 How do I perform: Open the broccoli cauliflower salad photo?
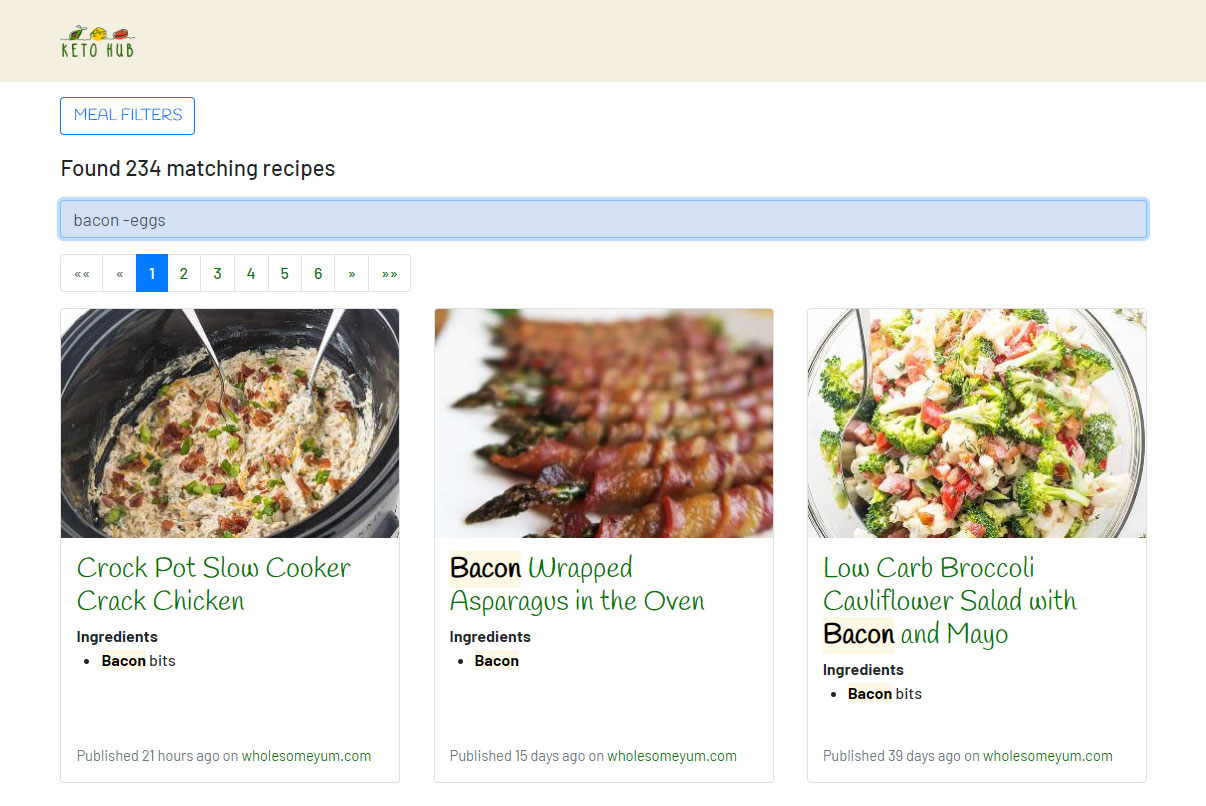[x=977, y=423]
